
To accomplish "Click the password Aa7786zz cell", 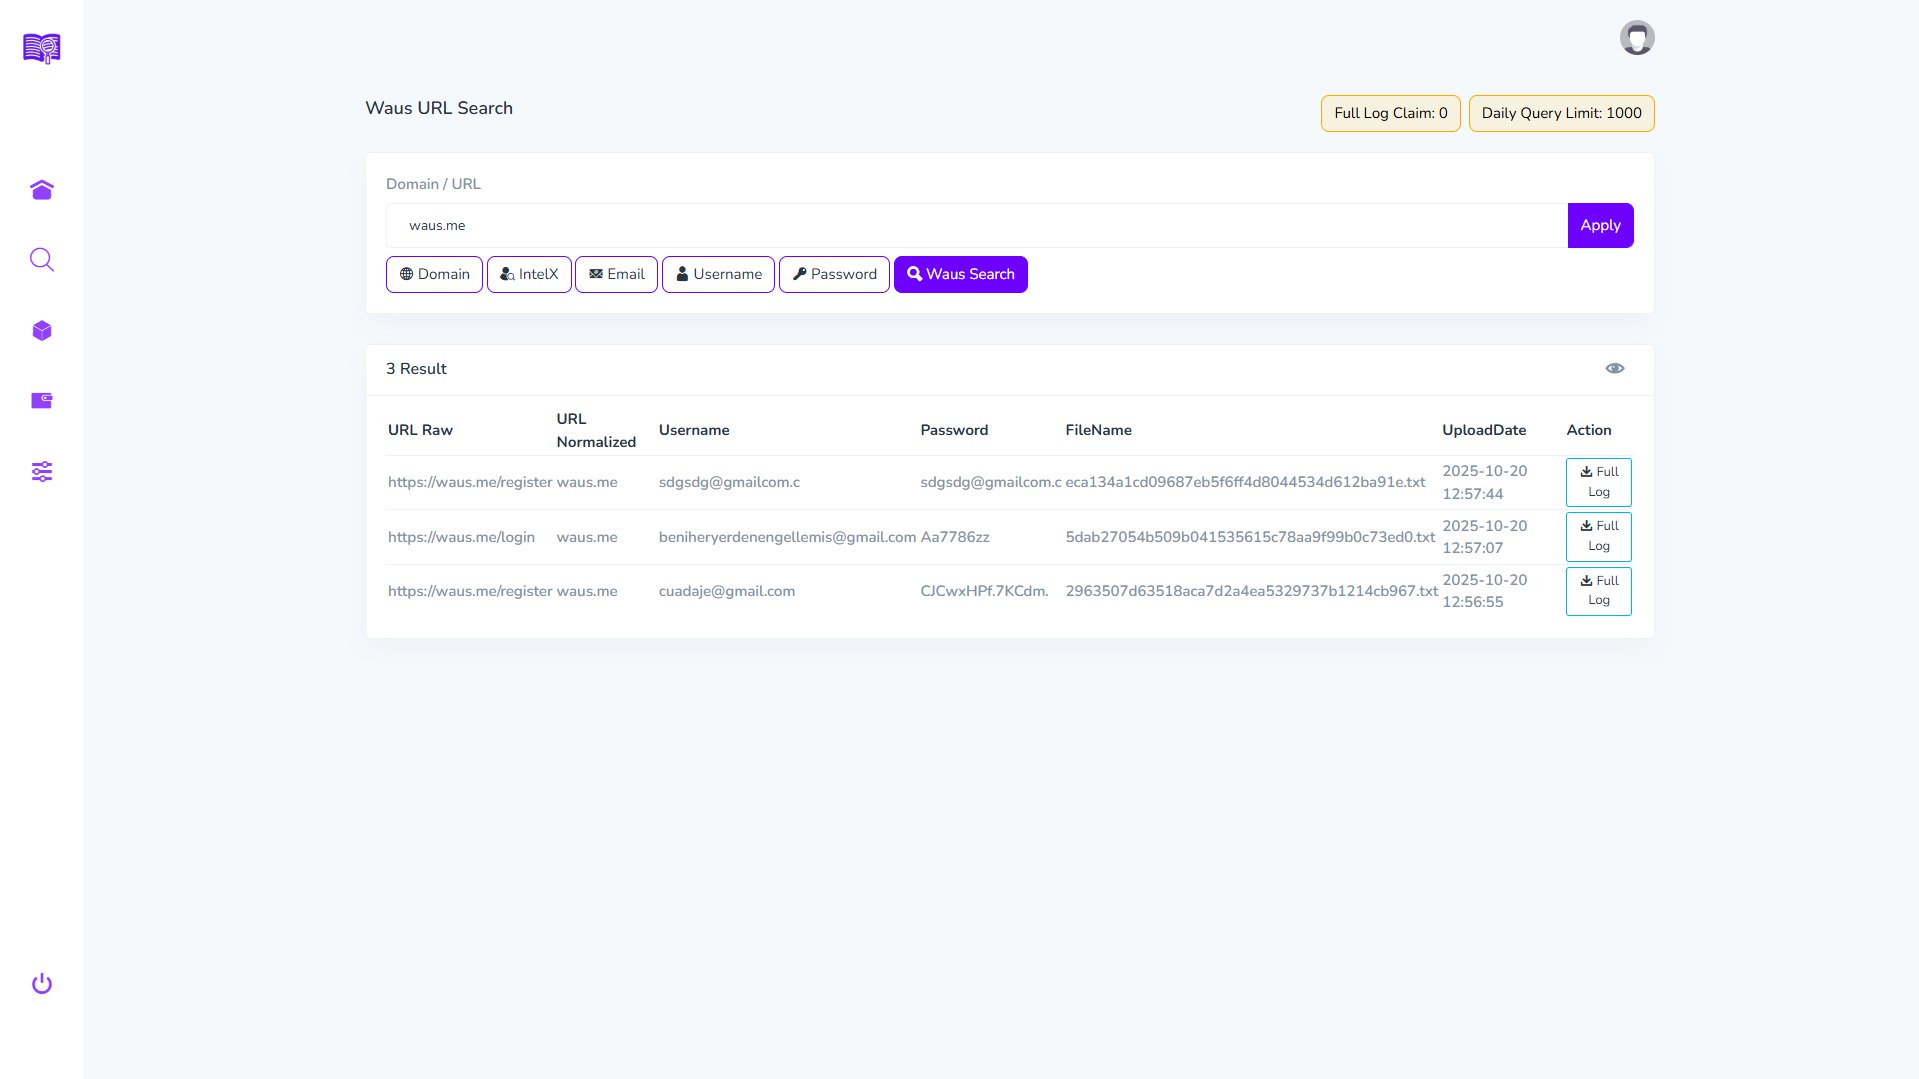I will [x=955, y=537].
